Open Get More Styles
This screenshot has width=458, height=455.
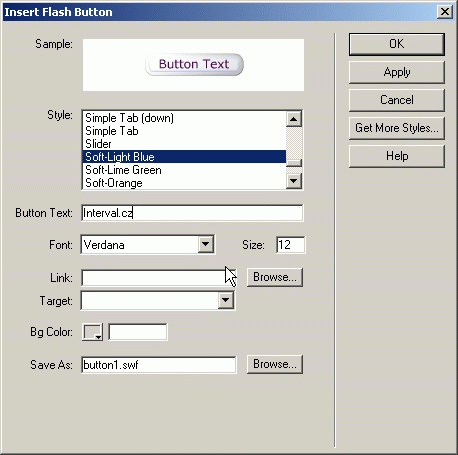click(397, 128)
